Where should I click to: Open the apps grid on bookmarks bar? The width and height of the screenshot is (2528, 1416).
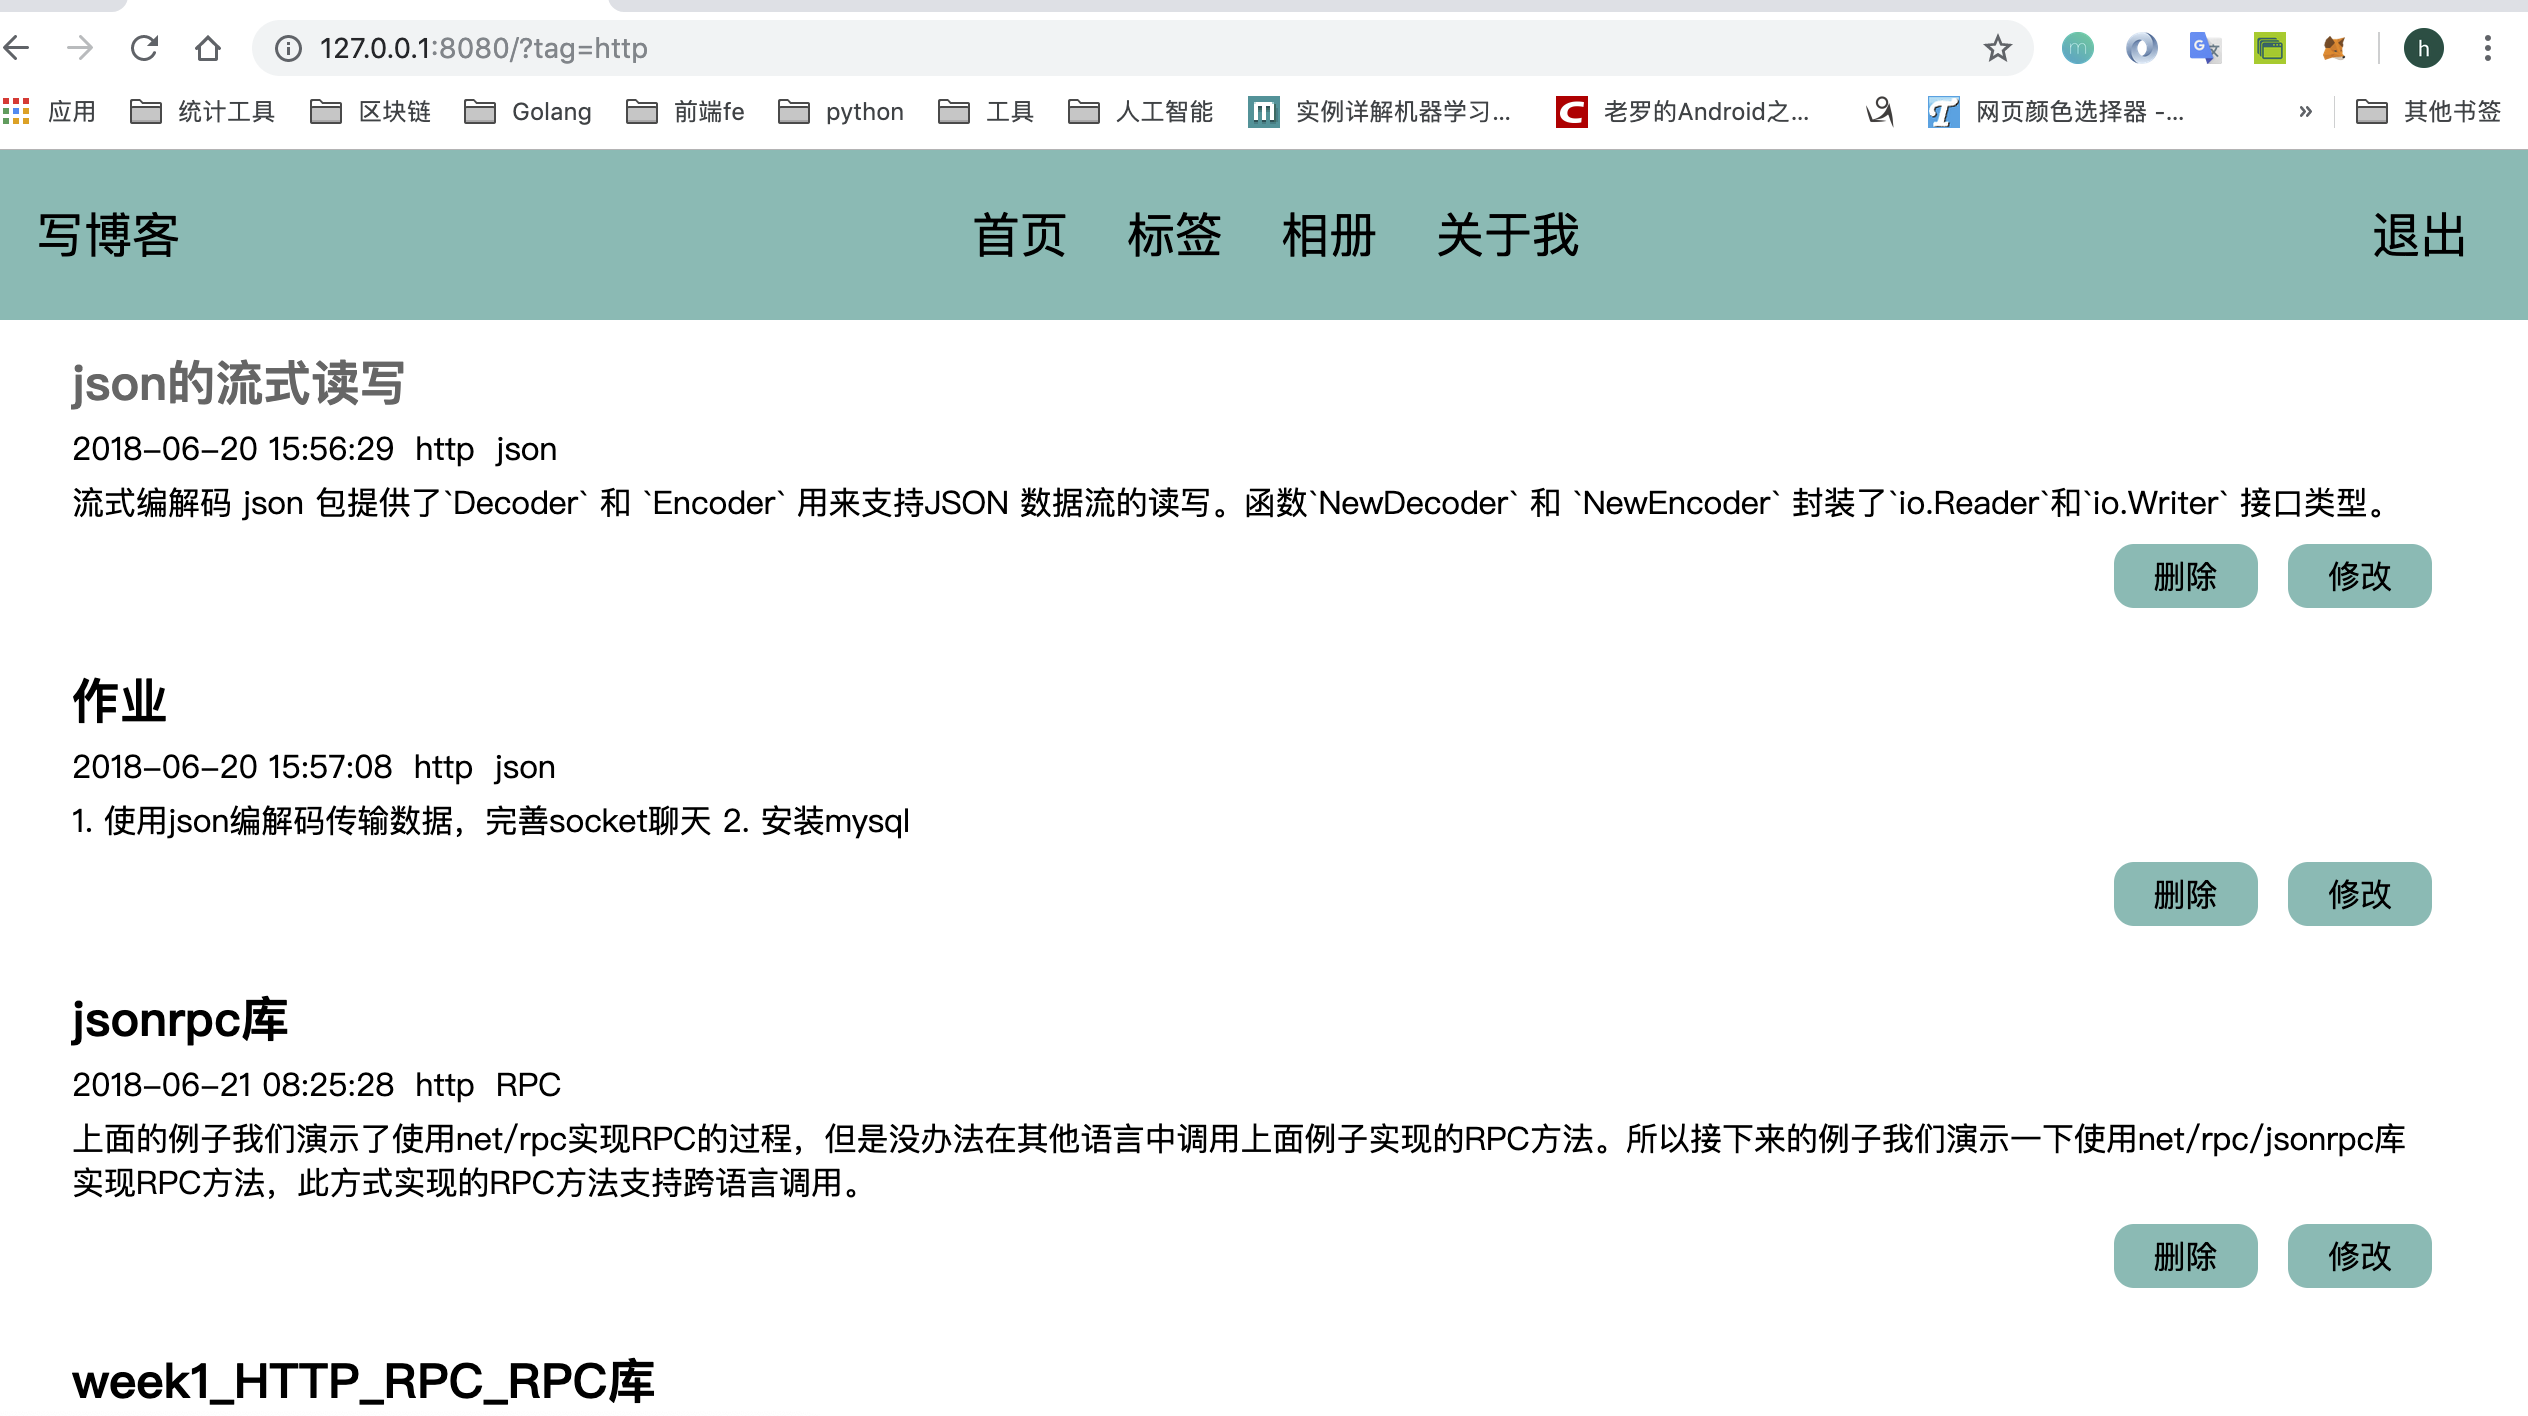(x=17, y=111)
